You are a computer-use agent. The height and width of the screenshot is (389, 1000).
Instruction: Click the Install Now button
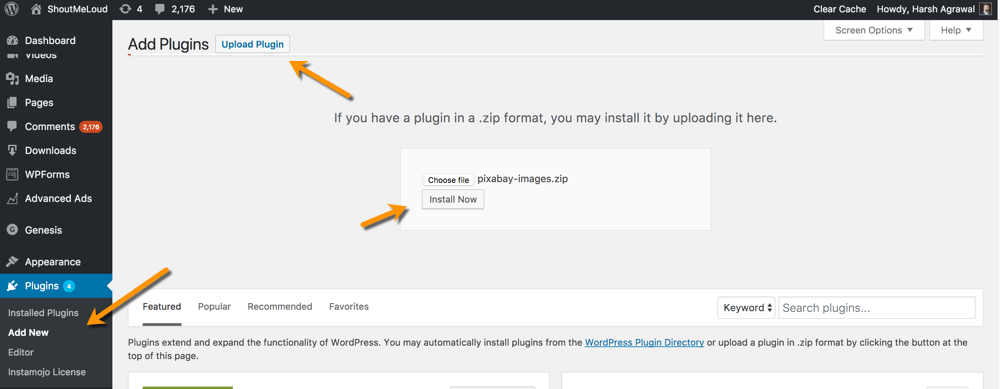453,200
